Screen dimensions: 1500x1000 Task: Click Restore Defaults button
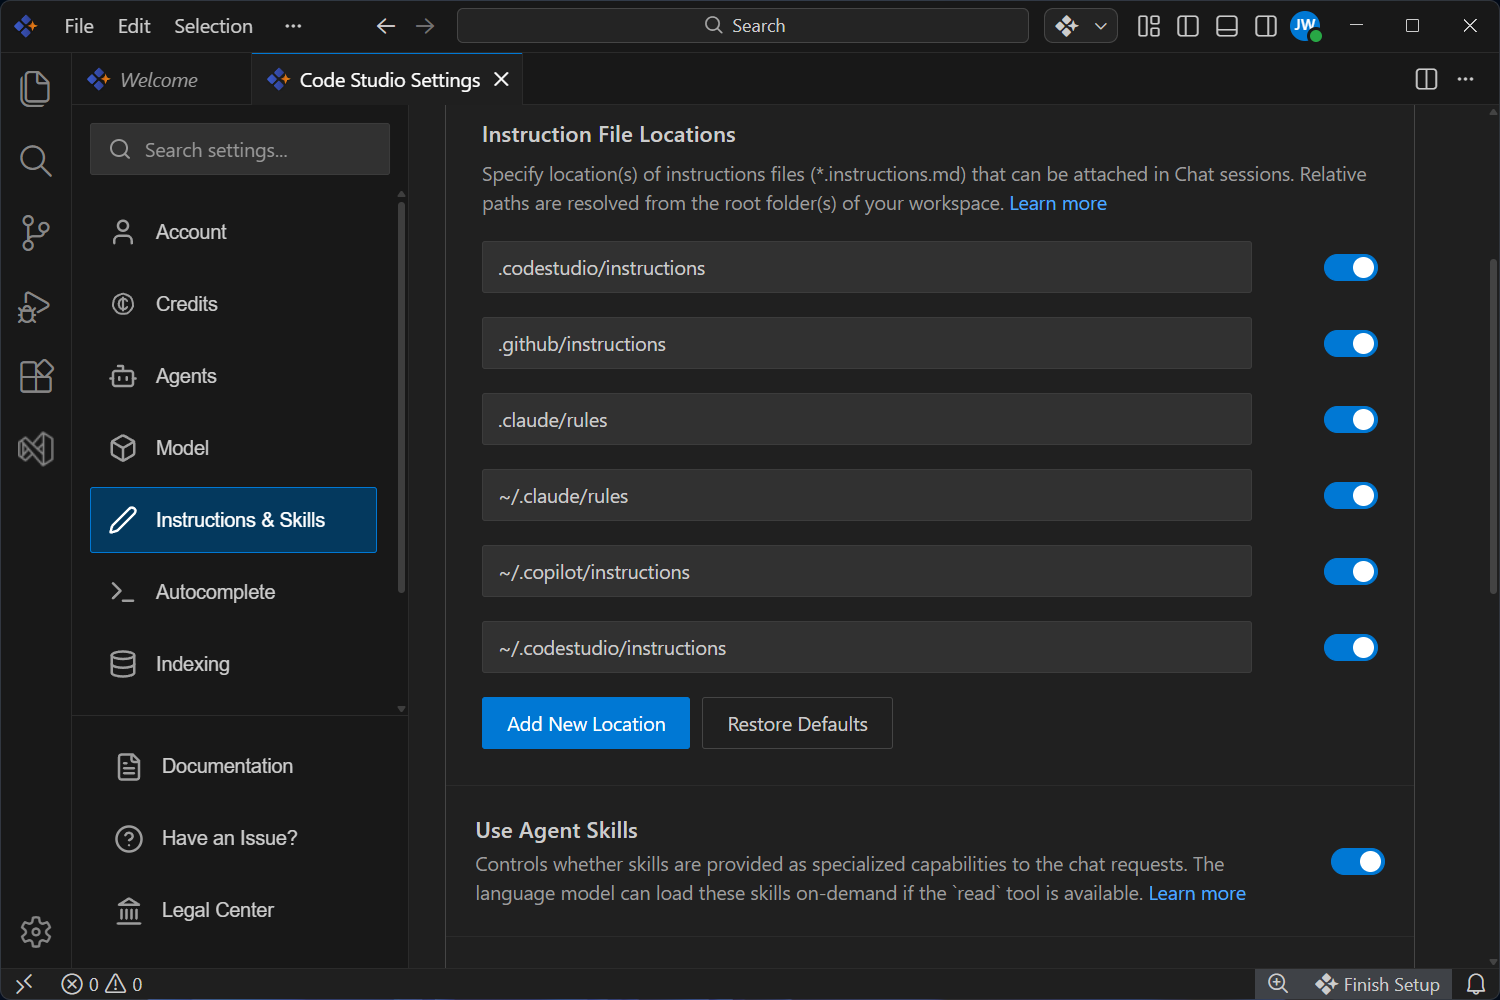coord(797,723)
